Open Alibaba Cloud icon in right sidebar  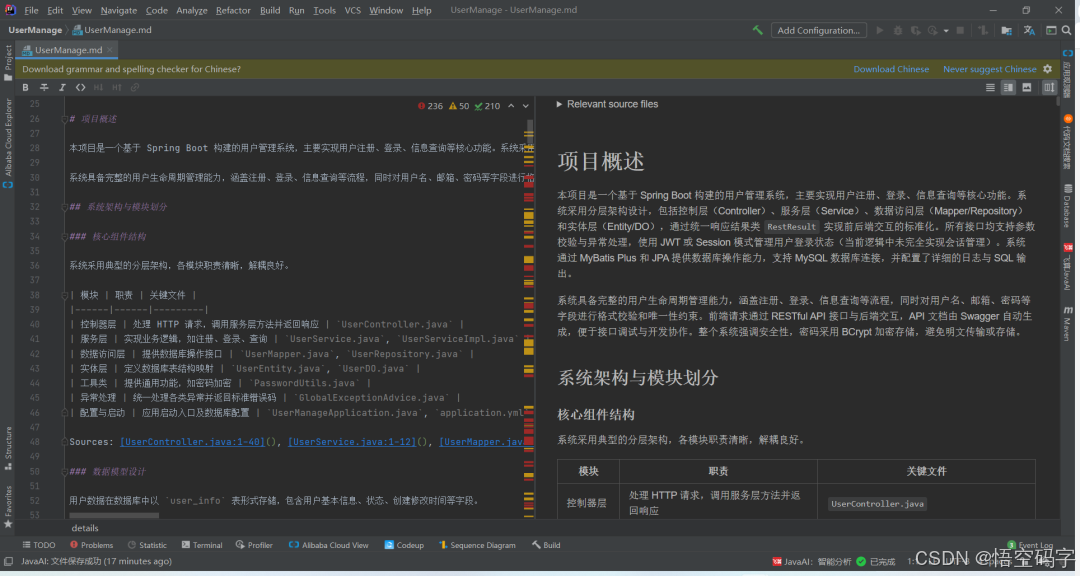1068,53
